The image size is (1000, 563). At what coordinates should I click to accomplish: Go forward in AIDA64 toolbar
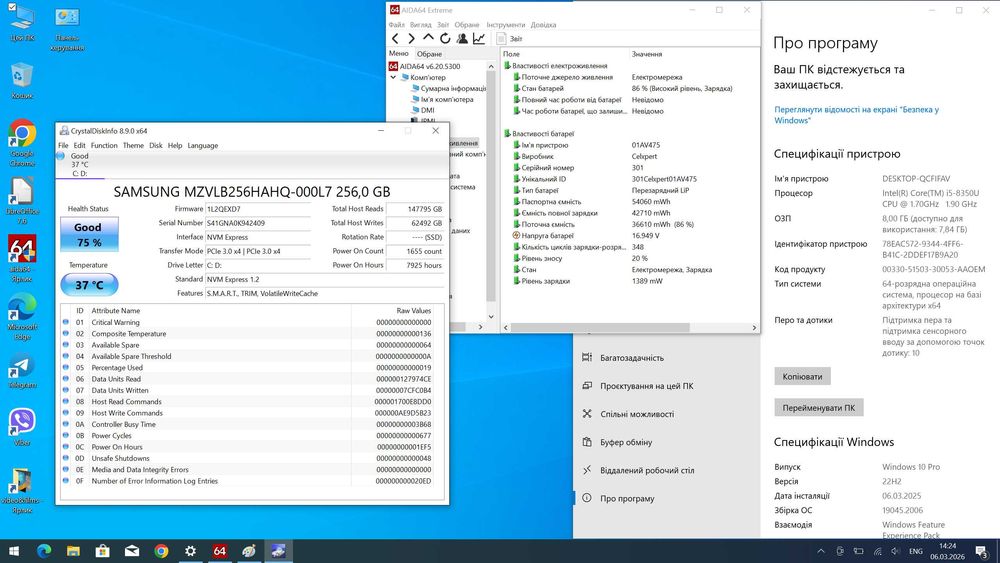[411, 39]
